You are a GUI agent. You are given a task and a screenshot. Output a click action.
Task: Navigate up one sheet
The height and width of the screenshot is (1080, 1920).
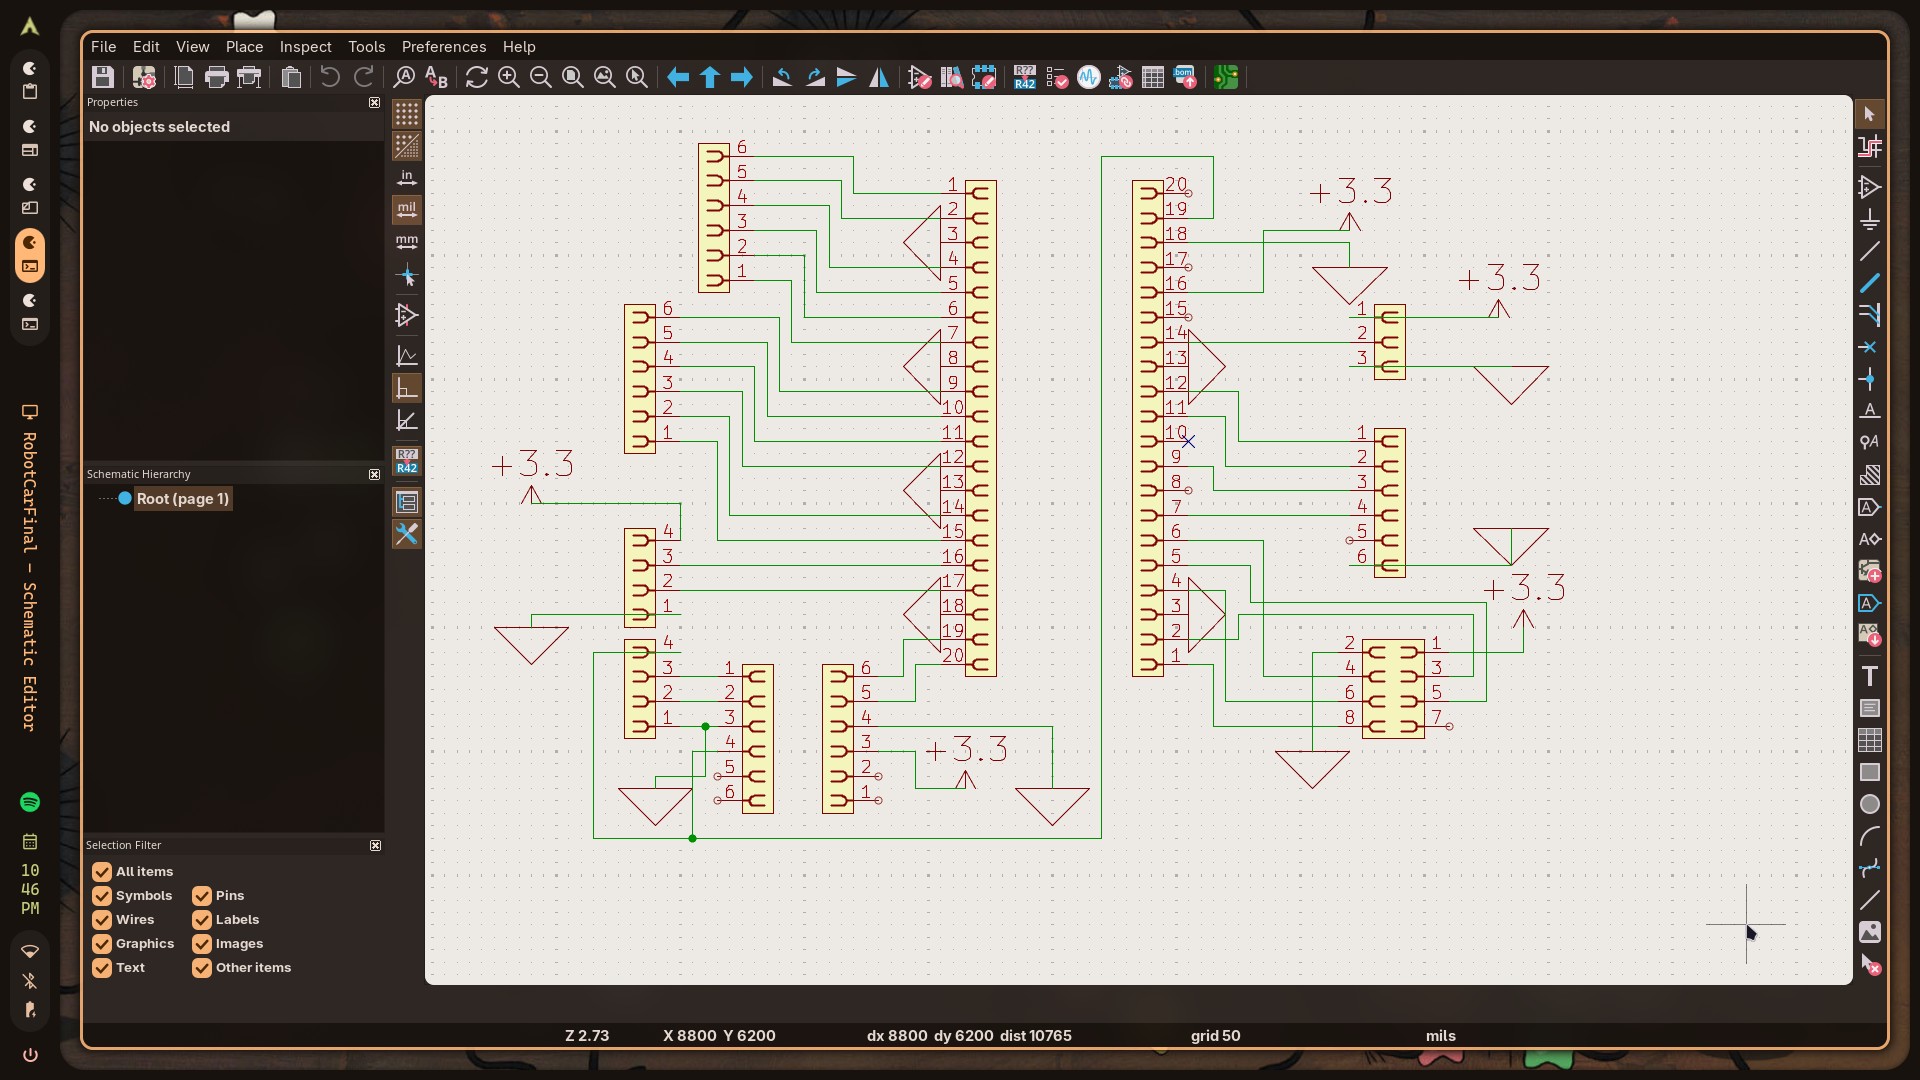click(x=710, y=77)
